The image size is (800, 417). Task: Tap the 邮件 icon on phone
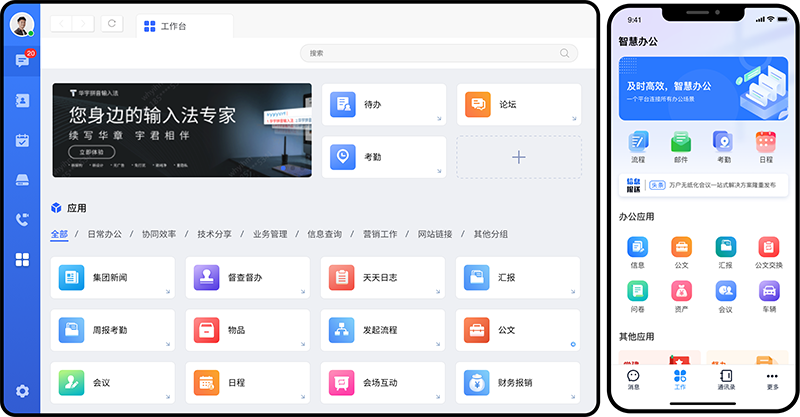pyautogui.click(x=681, y=146)
